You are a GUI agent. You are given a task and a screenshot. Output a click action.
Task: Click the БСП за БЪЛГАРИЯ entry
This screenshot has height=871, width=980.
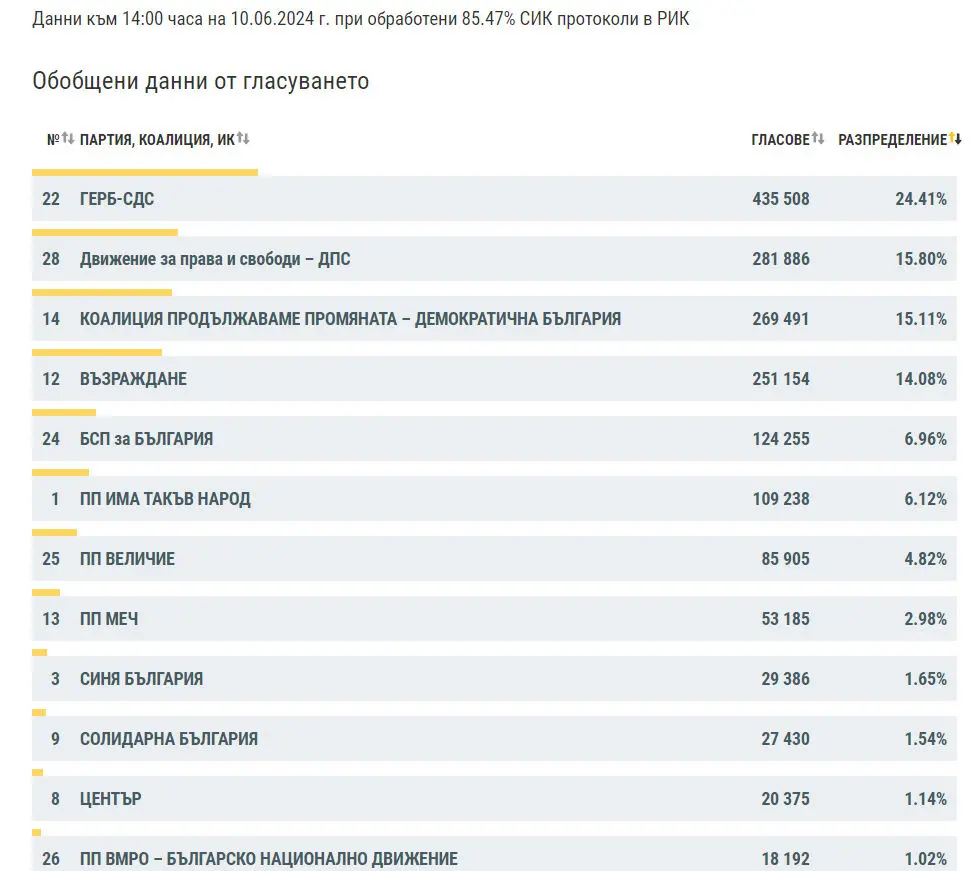[x=146, y=439]
